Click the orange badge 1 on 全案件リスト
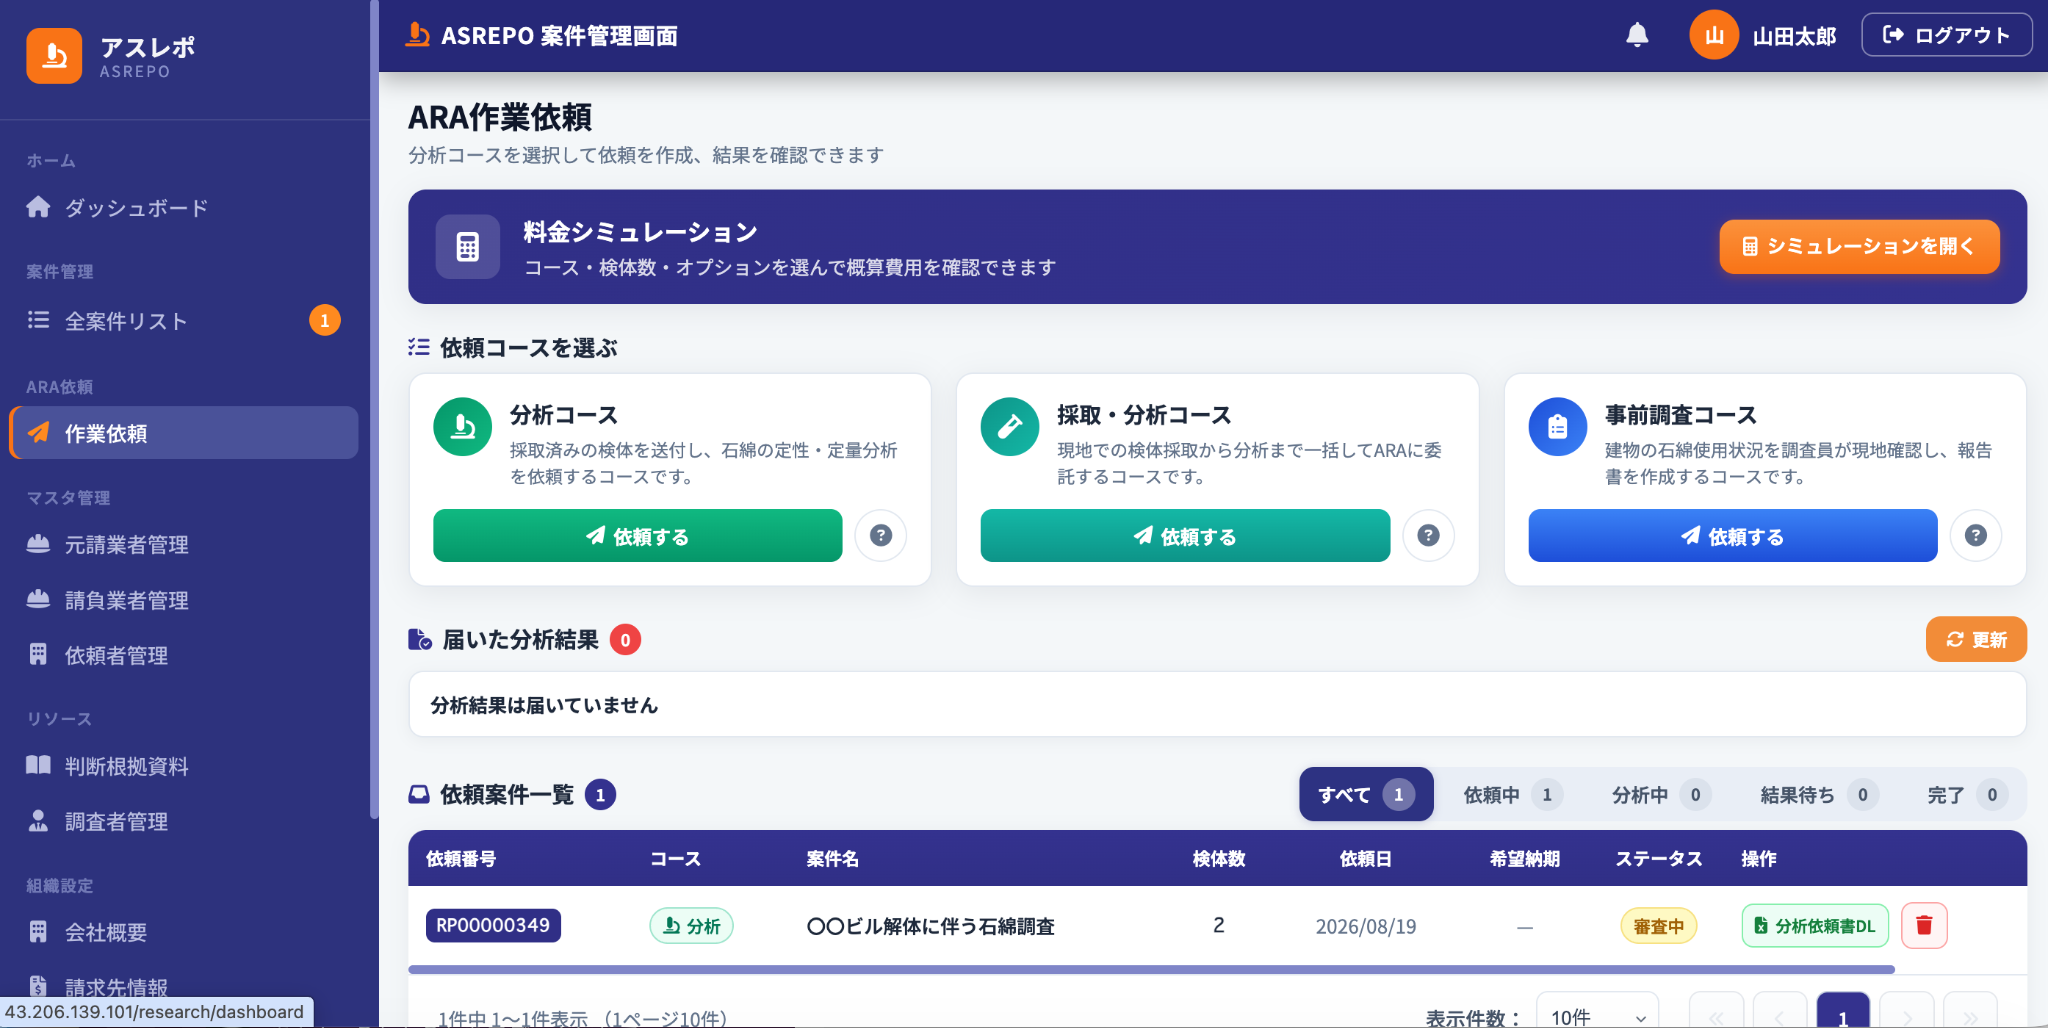The width and height of the screenshot is (2048, 1028). 325,320
